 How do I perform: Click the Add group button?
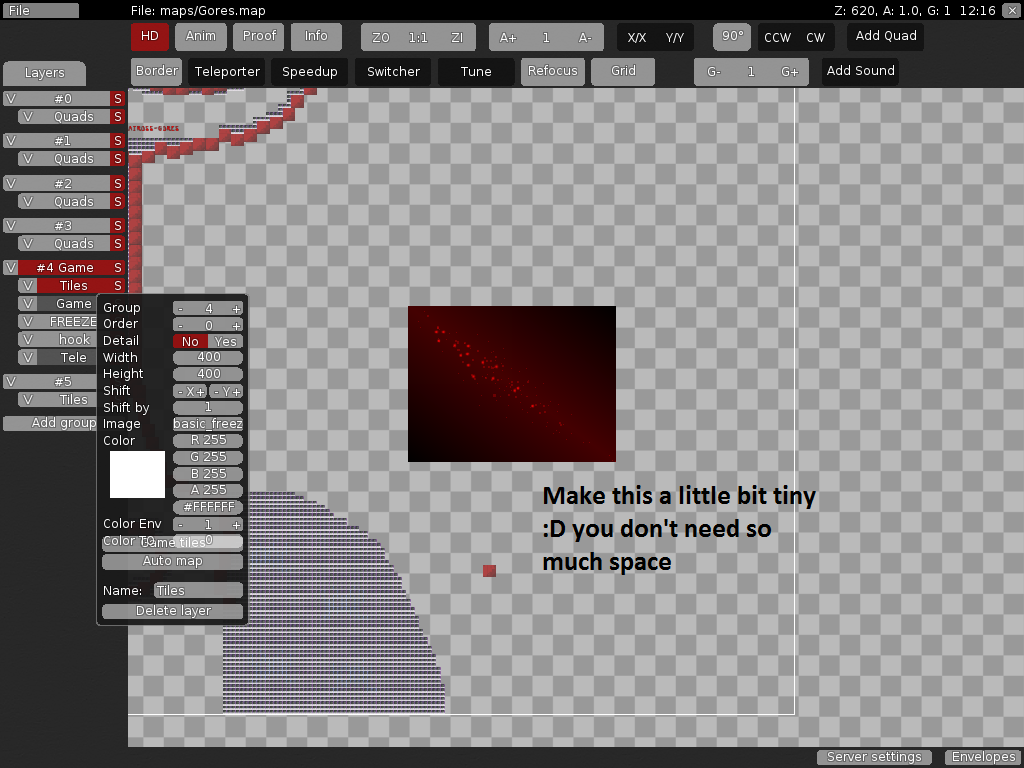coord(64,423)
